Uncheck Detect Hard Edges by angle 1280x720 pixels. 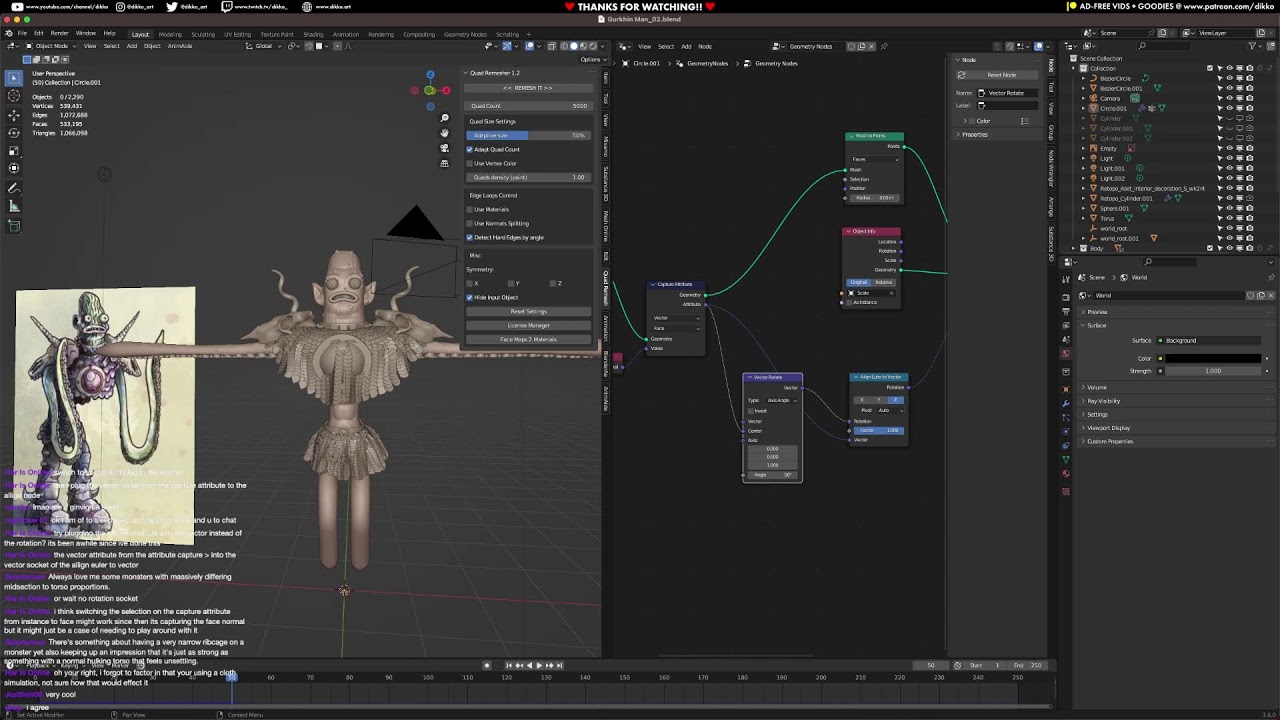470,237
